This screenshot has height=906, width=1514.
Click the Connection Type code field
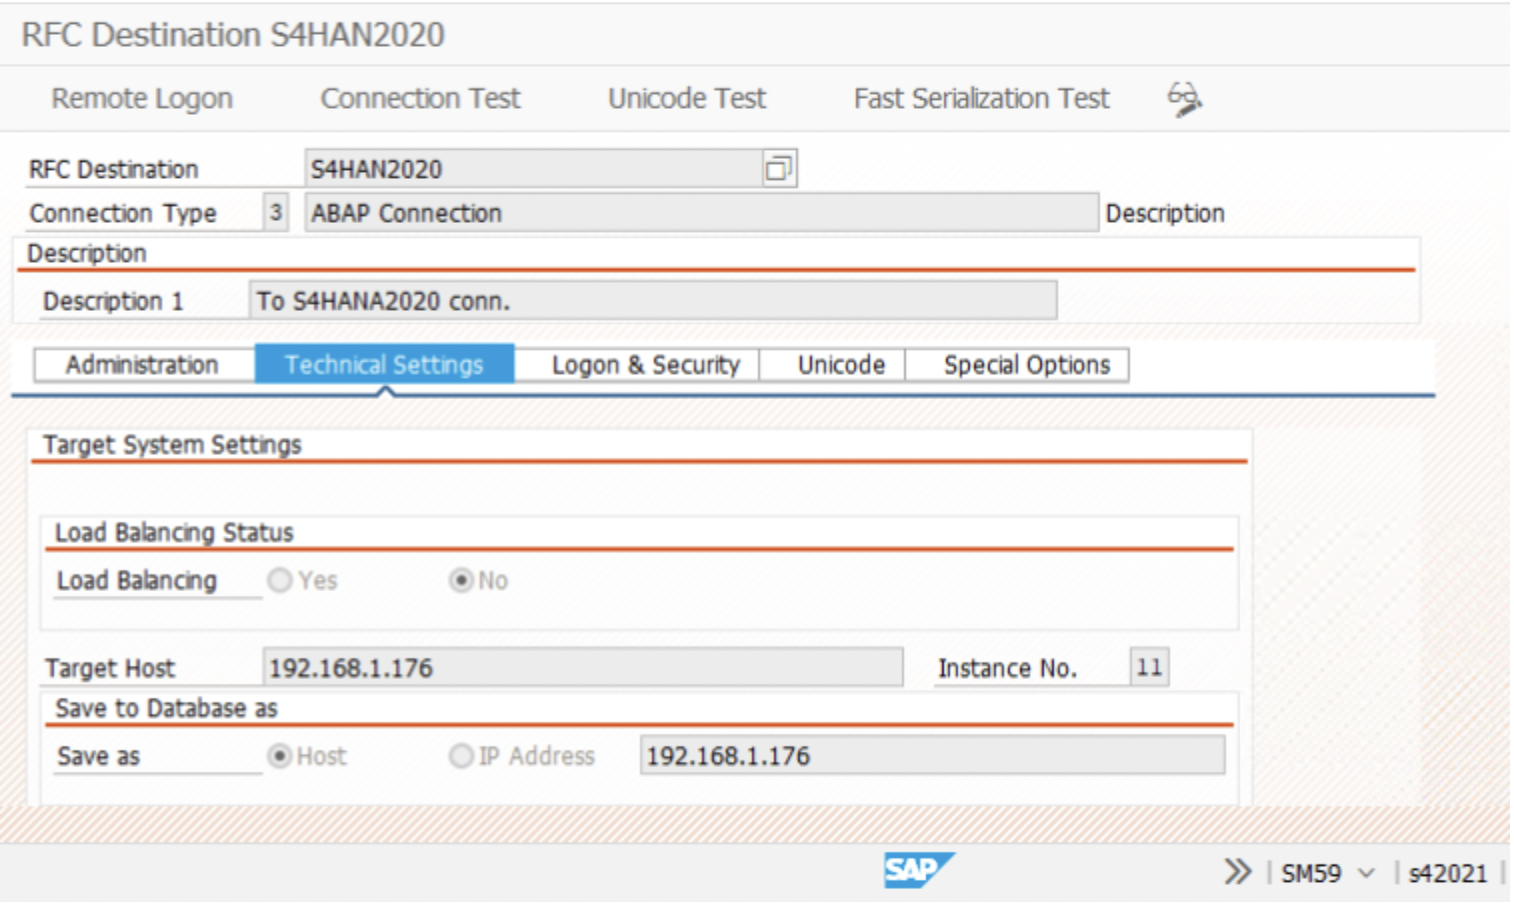click(275, 212)
